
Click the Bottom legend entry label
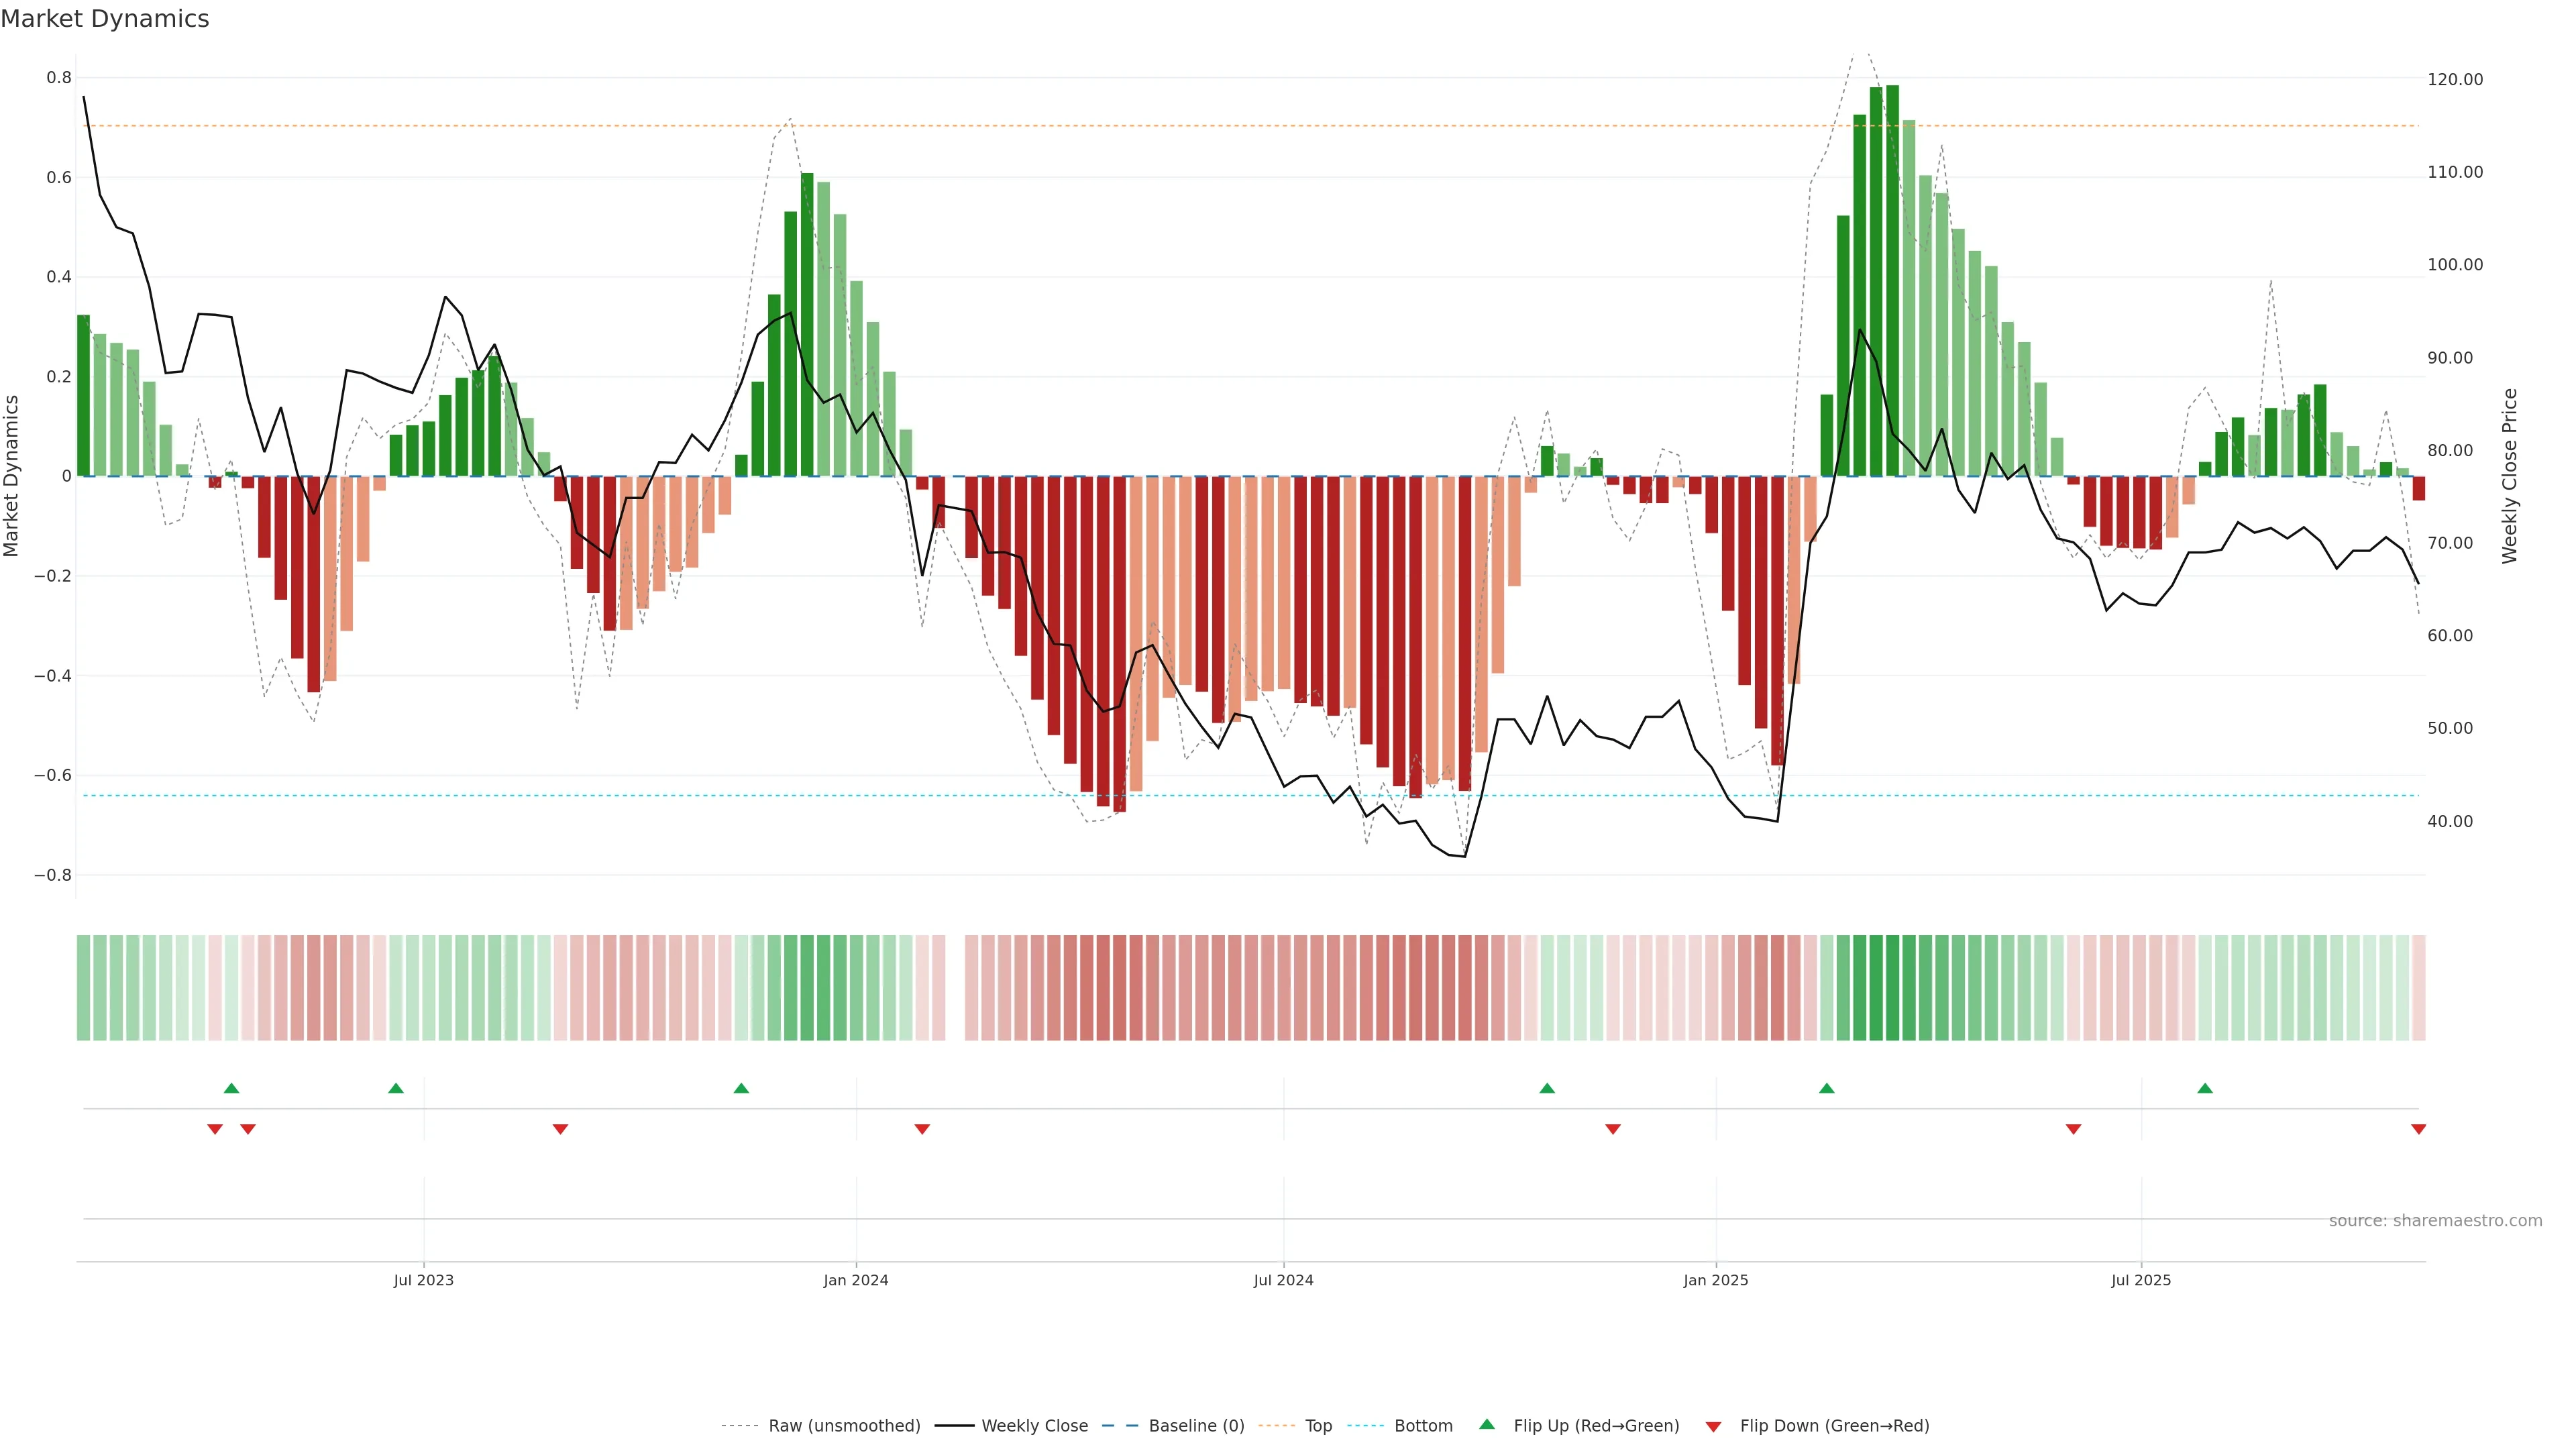coord(1423,1426)
